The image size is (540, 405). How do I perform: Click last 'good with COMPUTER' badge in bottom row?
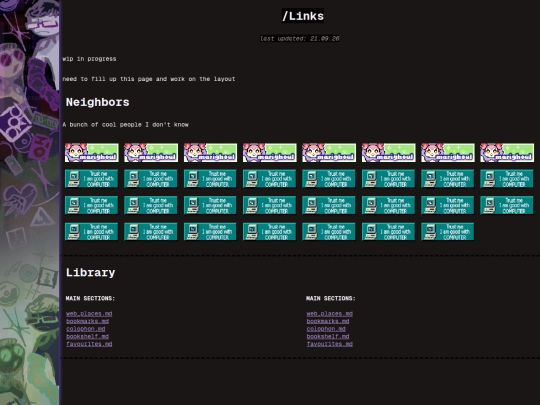(x=448, y=231)
